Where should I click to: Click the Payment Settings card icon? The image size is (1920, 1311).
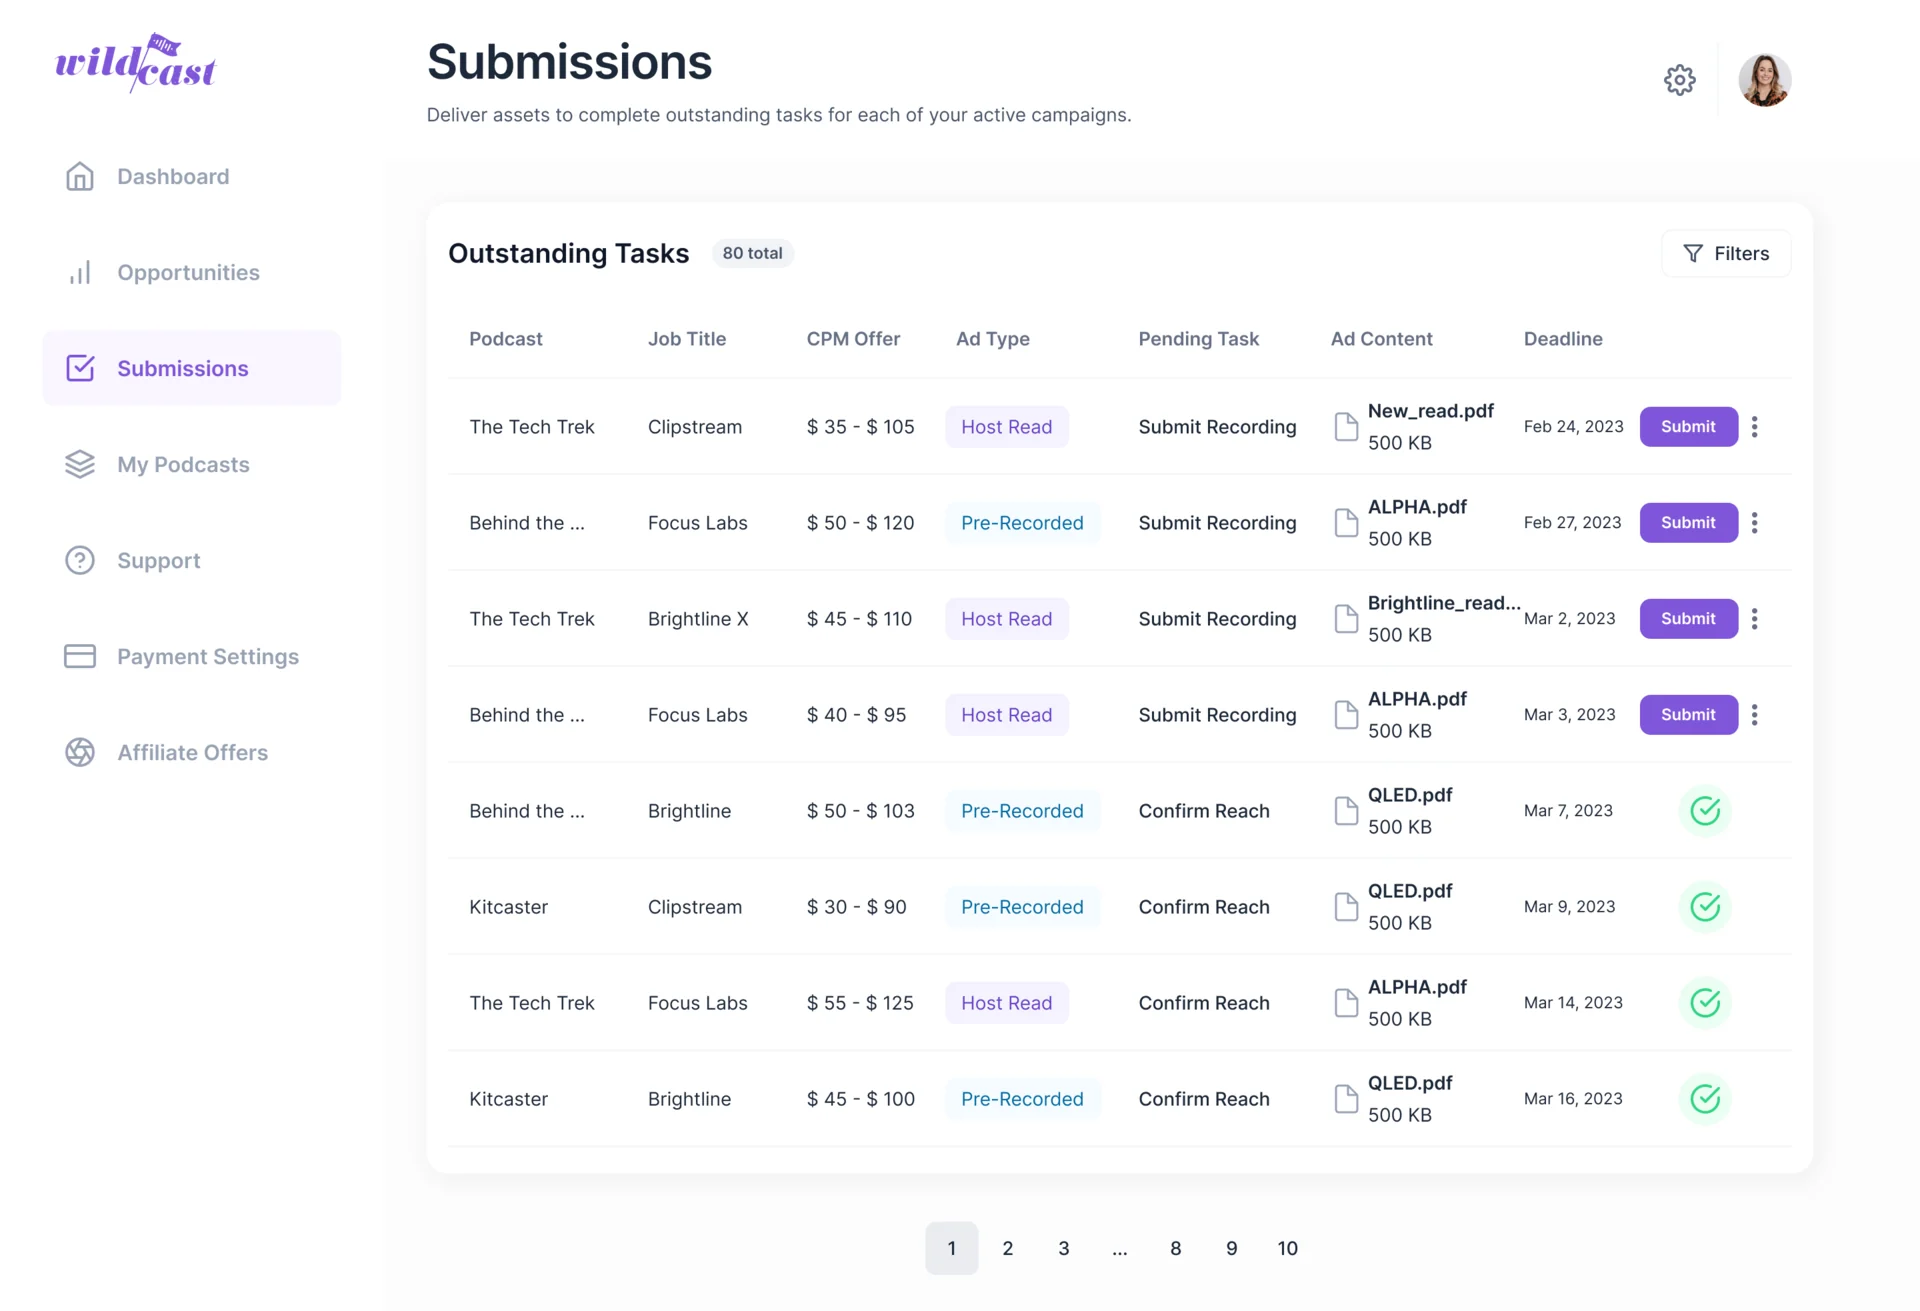pyautogui.click(x=80, y=656)
